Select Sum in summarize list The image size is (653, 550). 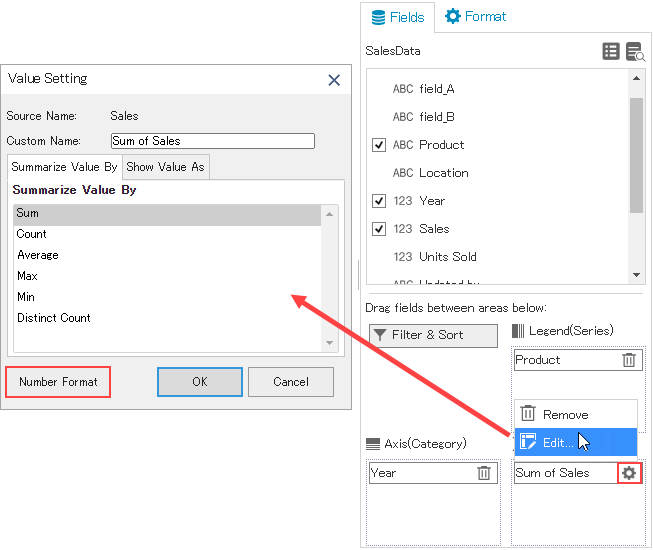click(x=167, y=213)
